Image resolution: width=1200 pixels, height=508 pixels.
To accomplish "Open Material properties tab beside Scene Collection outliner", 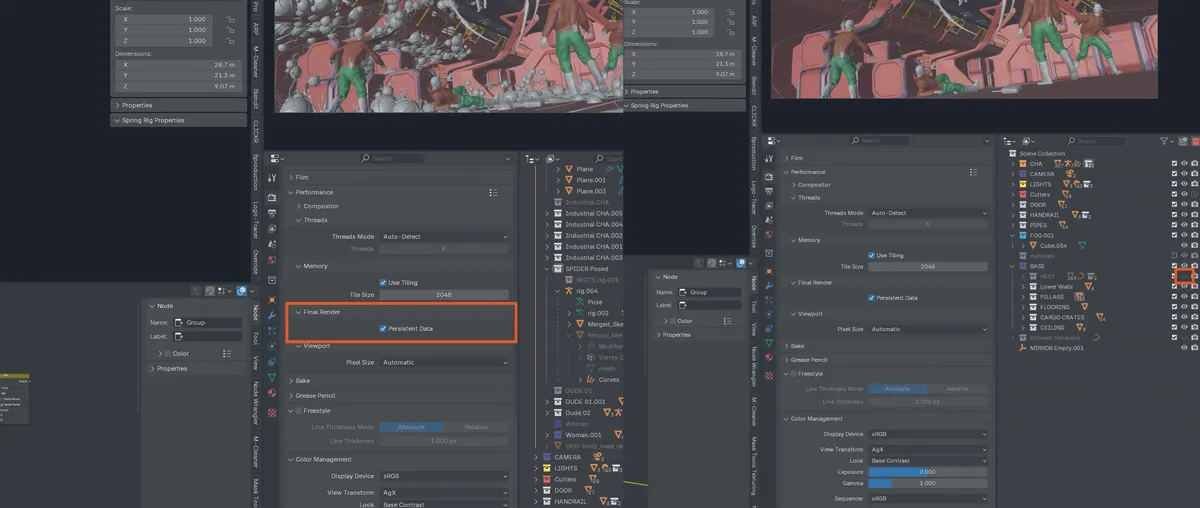I will 769,356.
